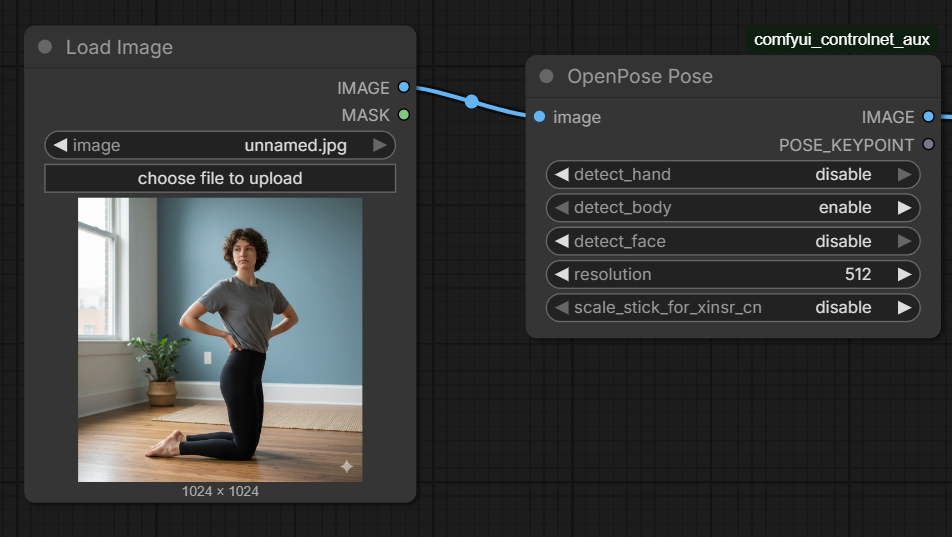Click the Load Image IMAGE output socket
Viewport: 952px width, 537px height.
pos(404,87)
